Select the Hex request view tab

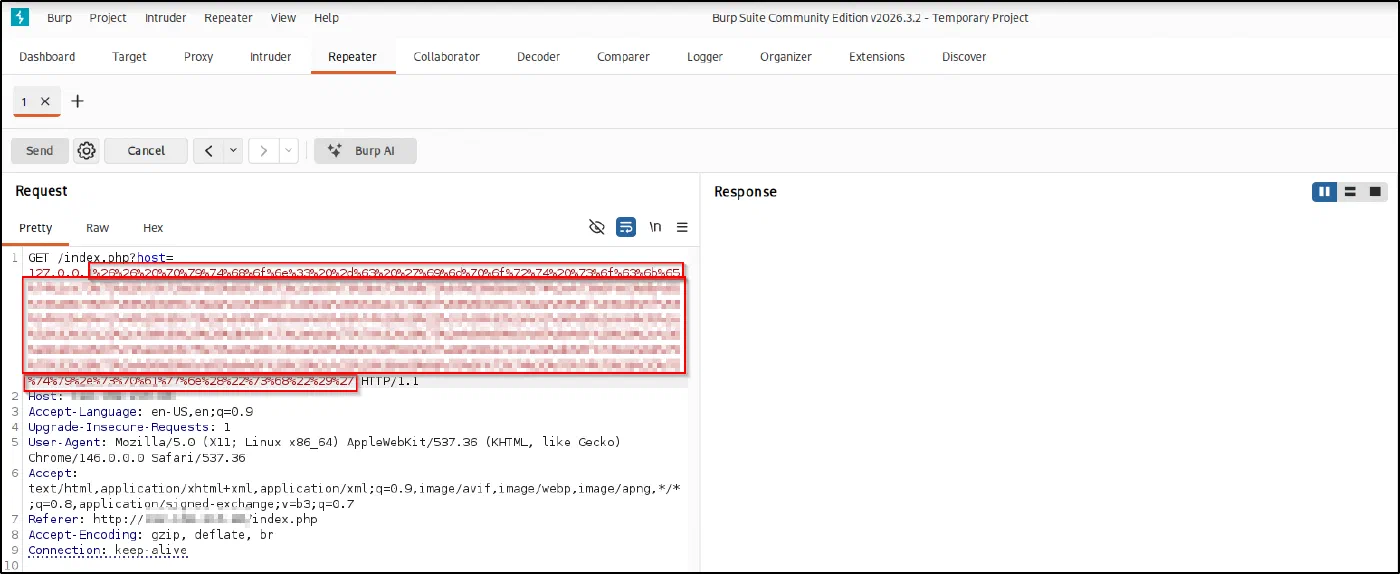coord(153,228)
